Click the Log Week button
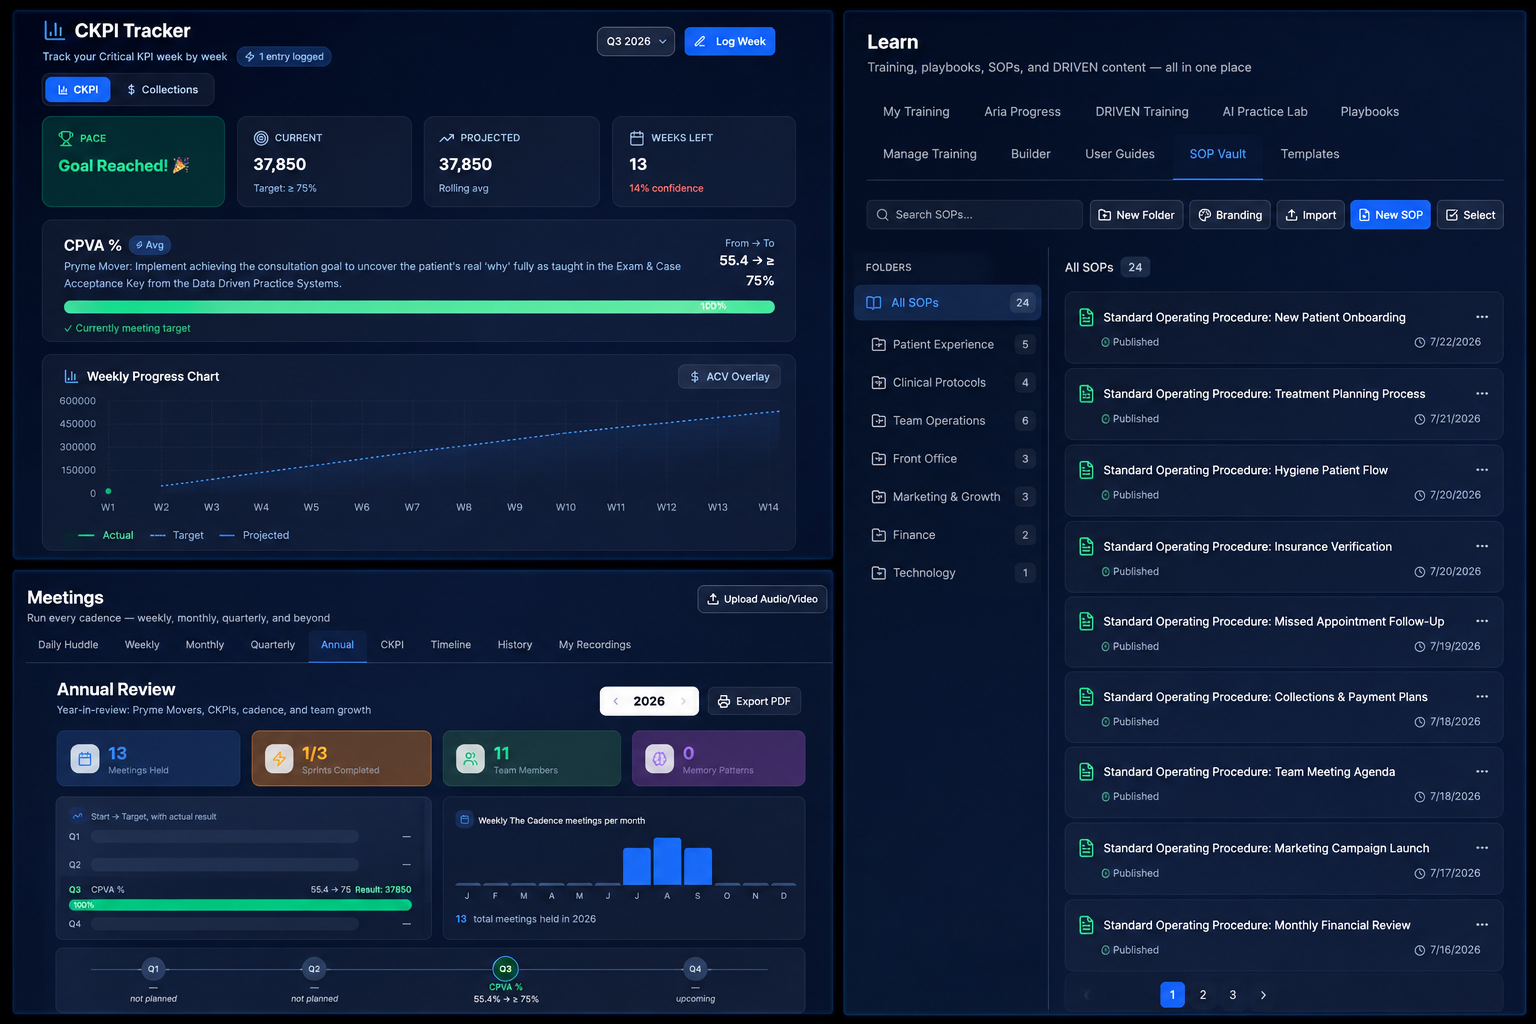Image resolution: width=1536 pixels, height=1024 pixels. tap(730, 41)
